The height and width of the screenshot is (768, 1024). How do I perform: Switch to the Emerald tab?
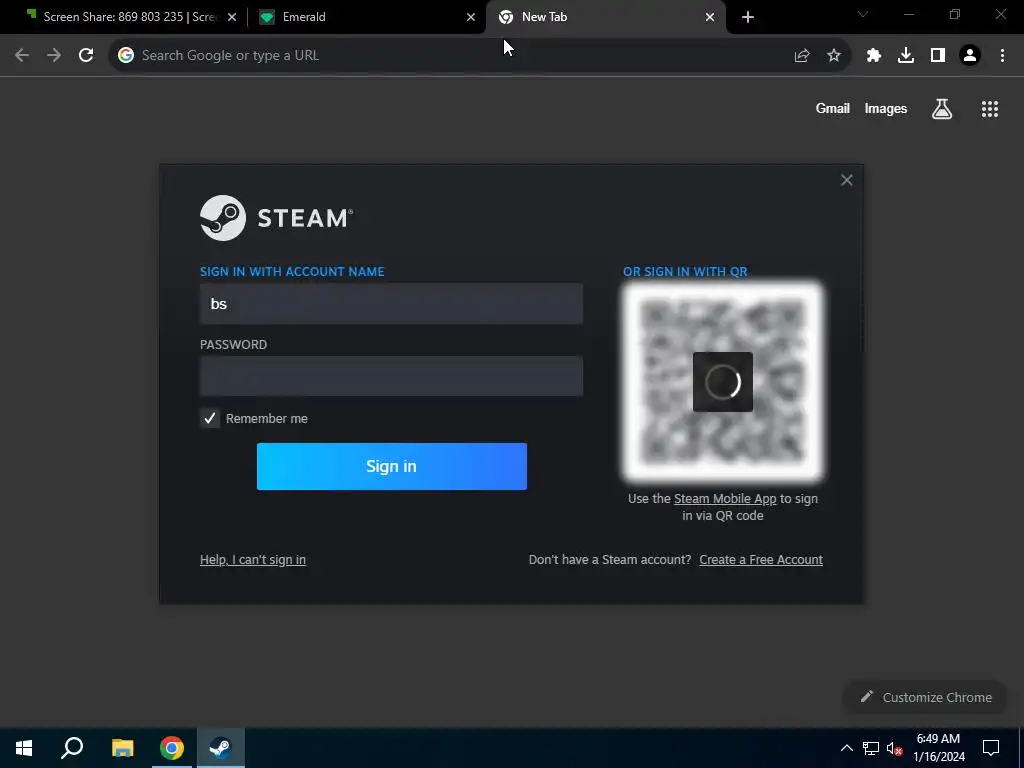[367, 17]
